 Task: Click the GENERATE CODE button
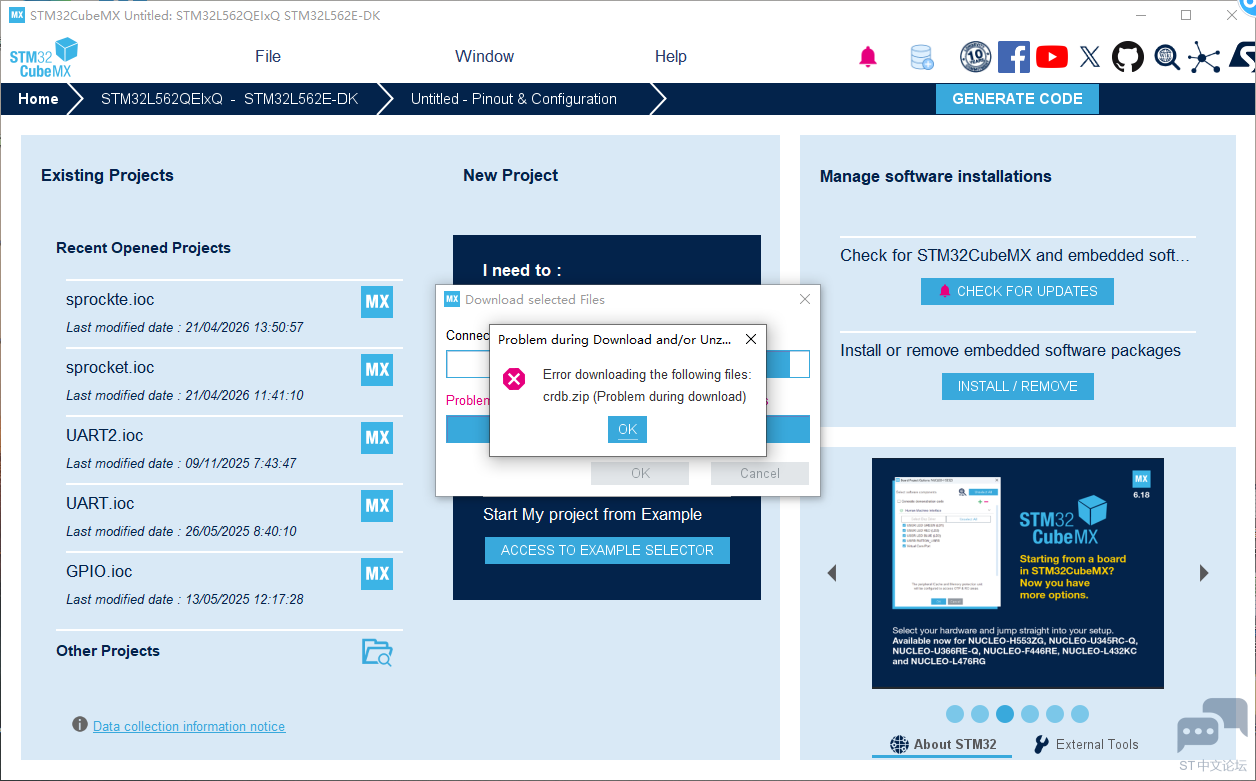point(1017,99)
